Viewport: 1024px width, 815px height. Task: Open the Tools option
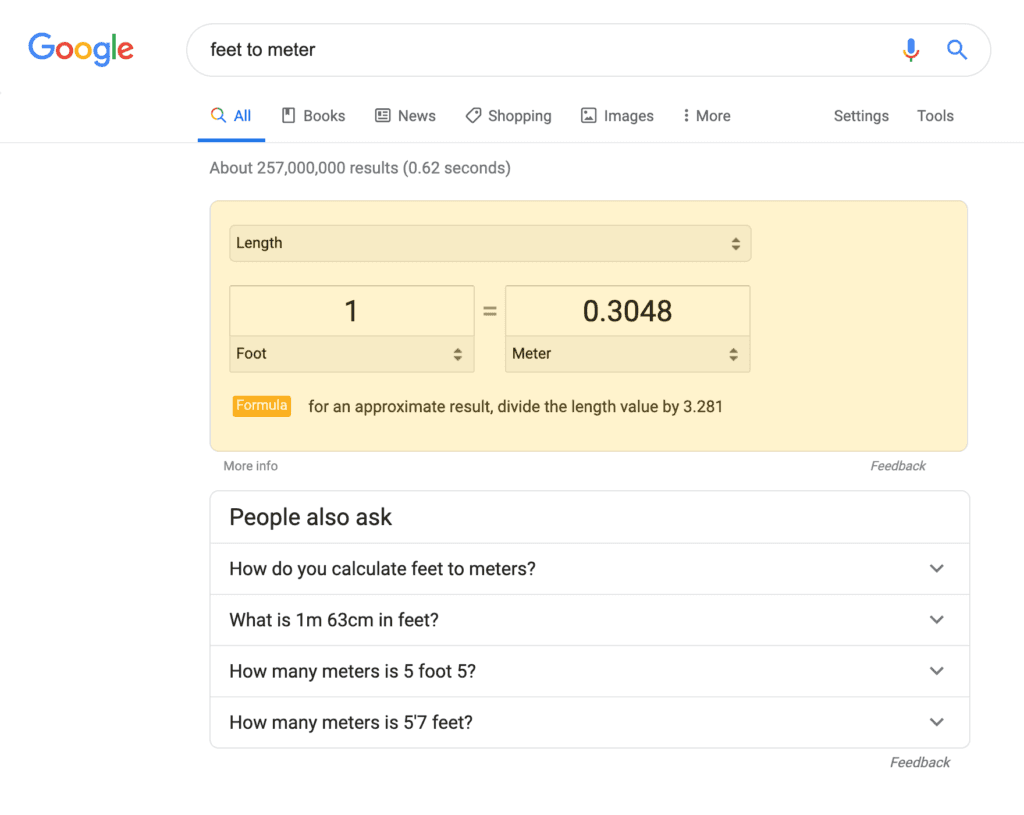[x=935, y=116]
